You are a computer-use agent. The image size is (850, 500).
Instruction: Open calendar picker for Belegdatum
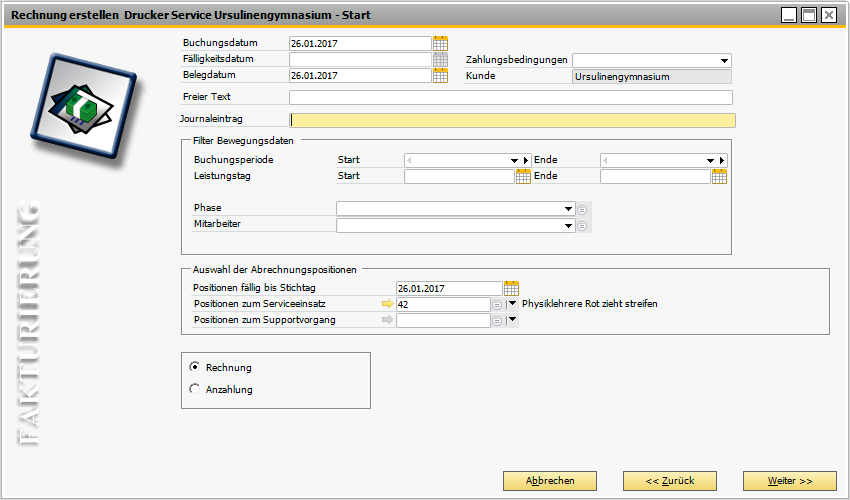(440, 75)
